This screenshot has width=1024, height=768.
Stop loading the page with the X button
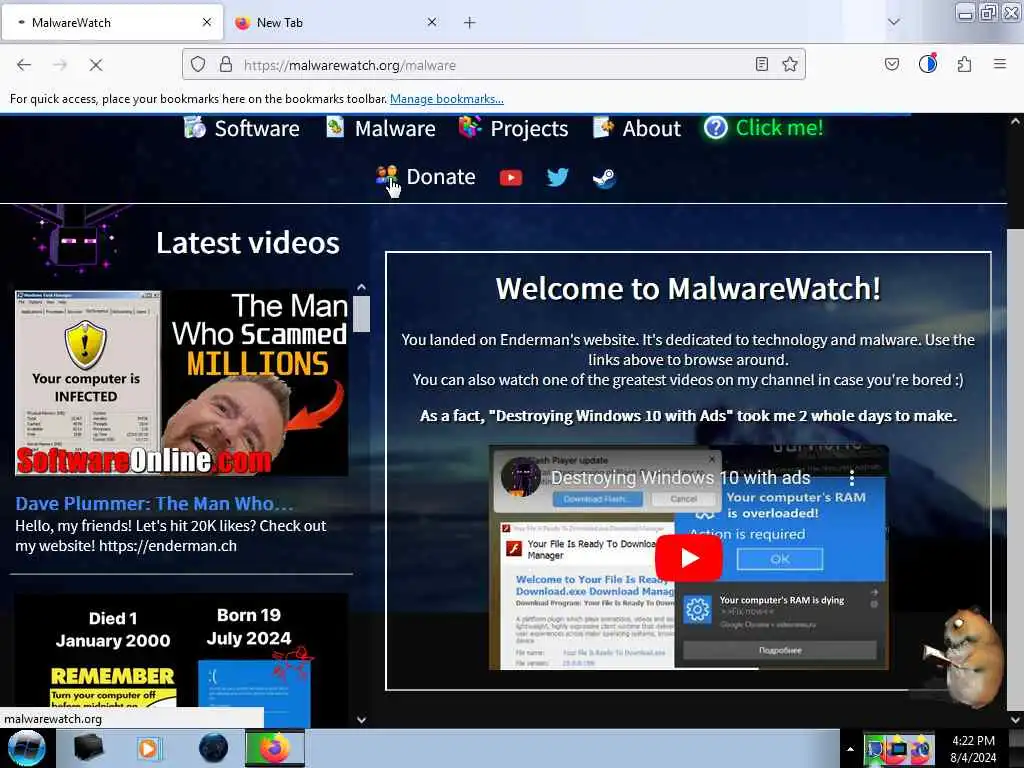(95, 65)
